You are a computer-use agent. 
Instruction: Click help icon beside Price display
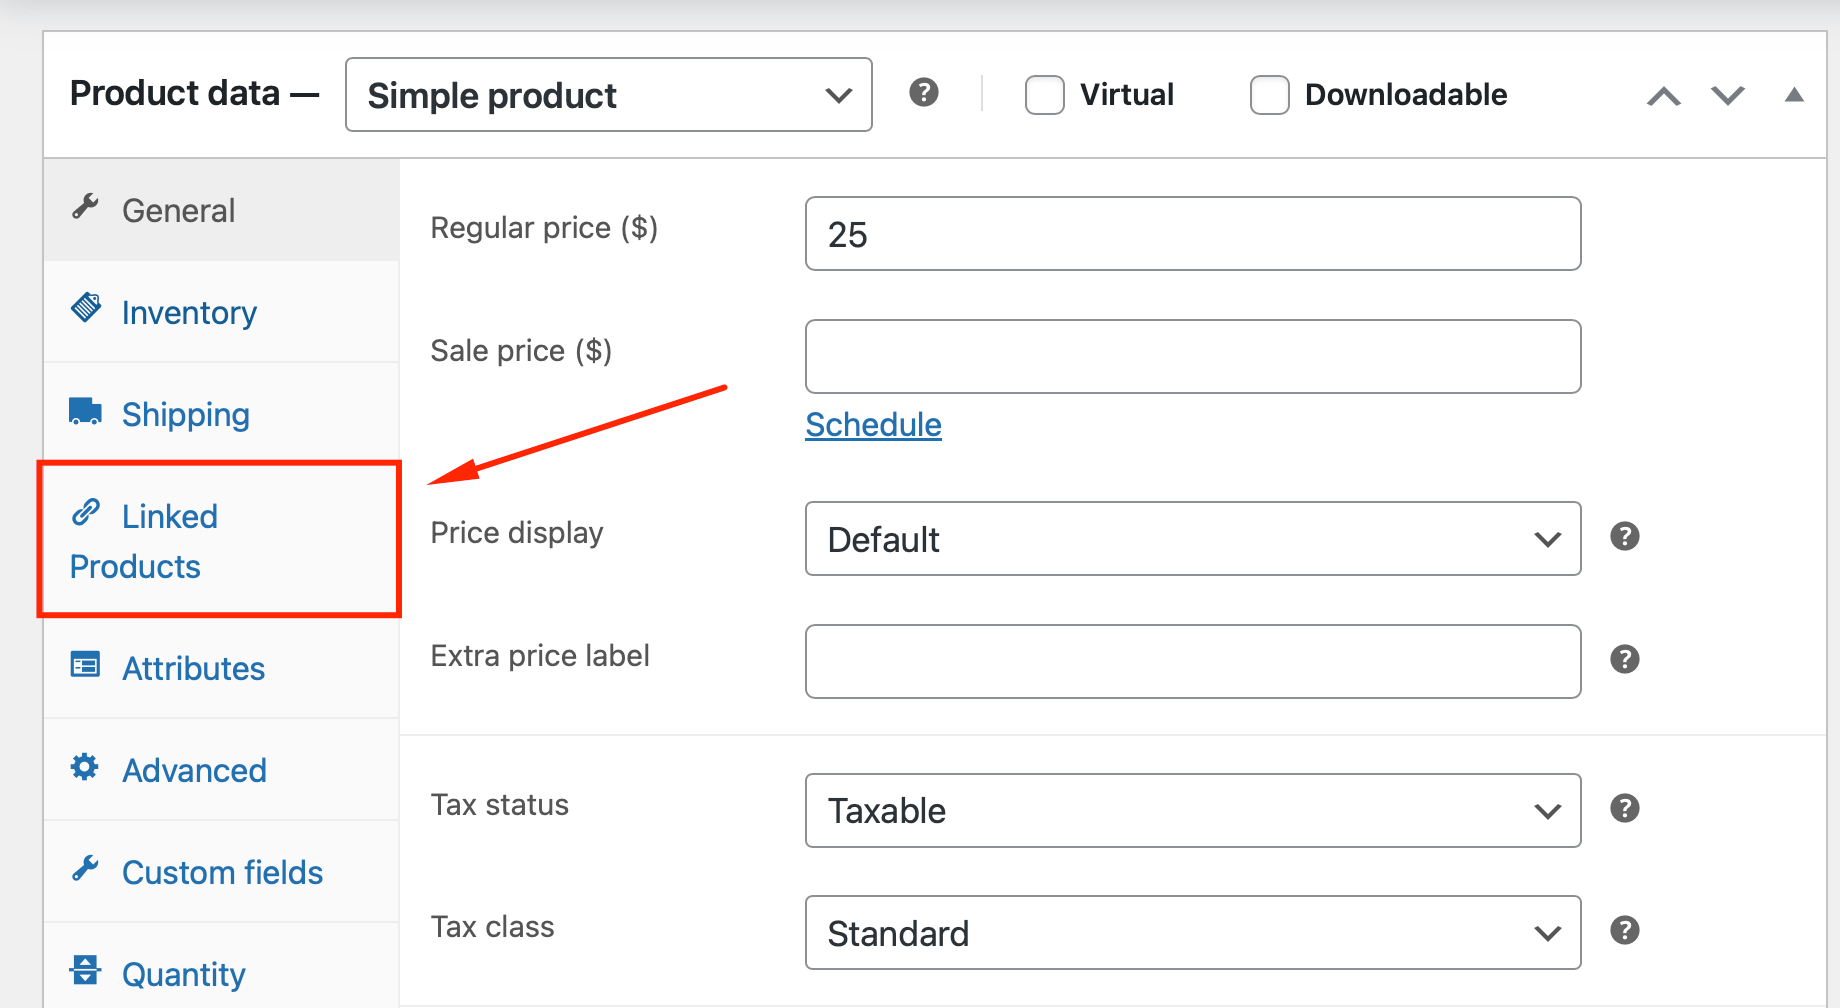pyautogui.click(x=1625, y=536)
